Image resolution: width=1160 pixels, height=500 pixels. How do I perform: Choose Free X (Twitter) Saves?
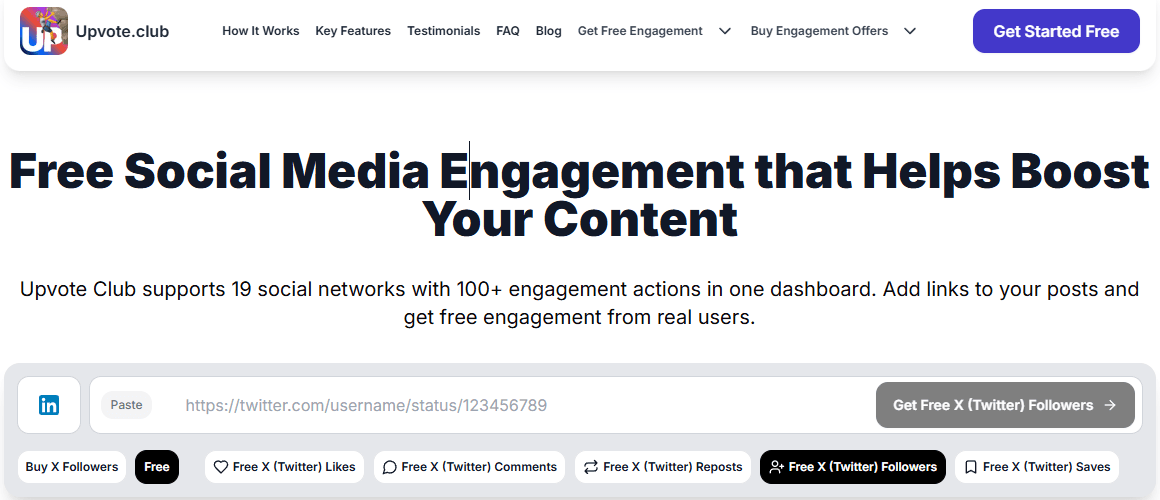[x=1037, y=467]
